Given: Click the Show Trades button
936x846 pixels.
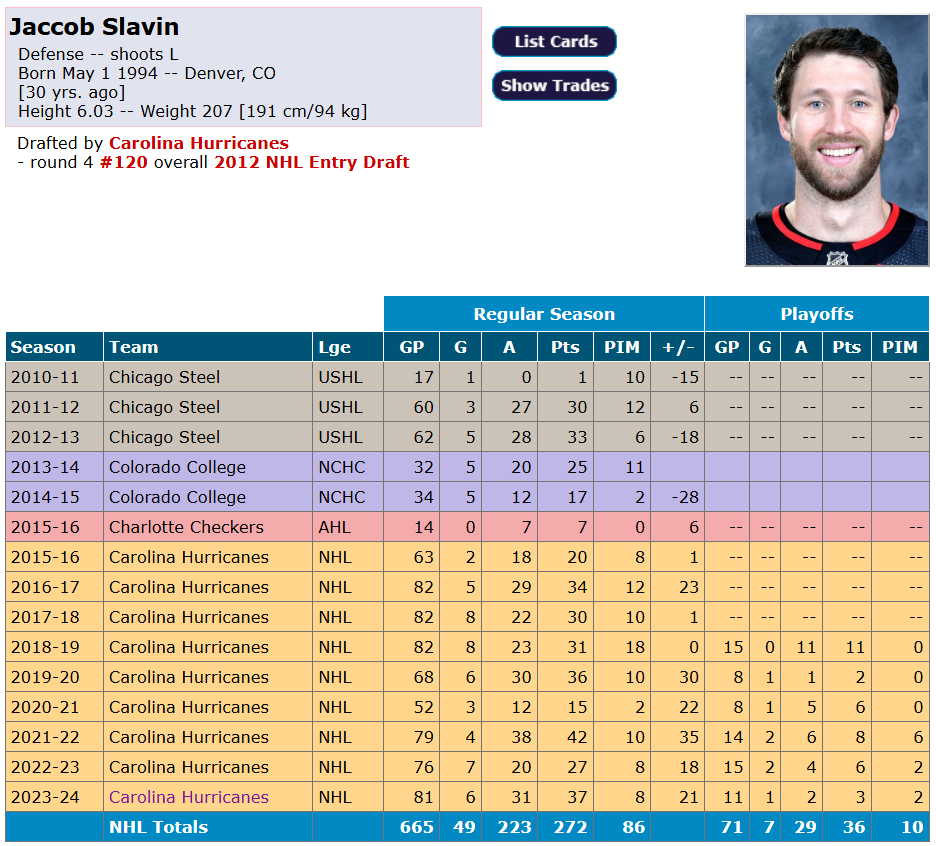Looking at the screenshot, I should [x=554, y=86].
